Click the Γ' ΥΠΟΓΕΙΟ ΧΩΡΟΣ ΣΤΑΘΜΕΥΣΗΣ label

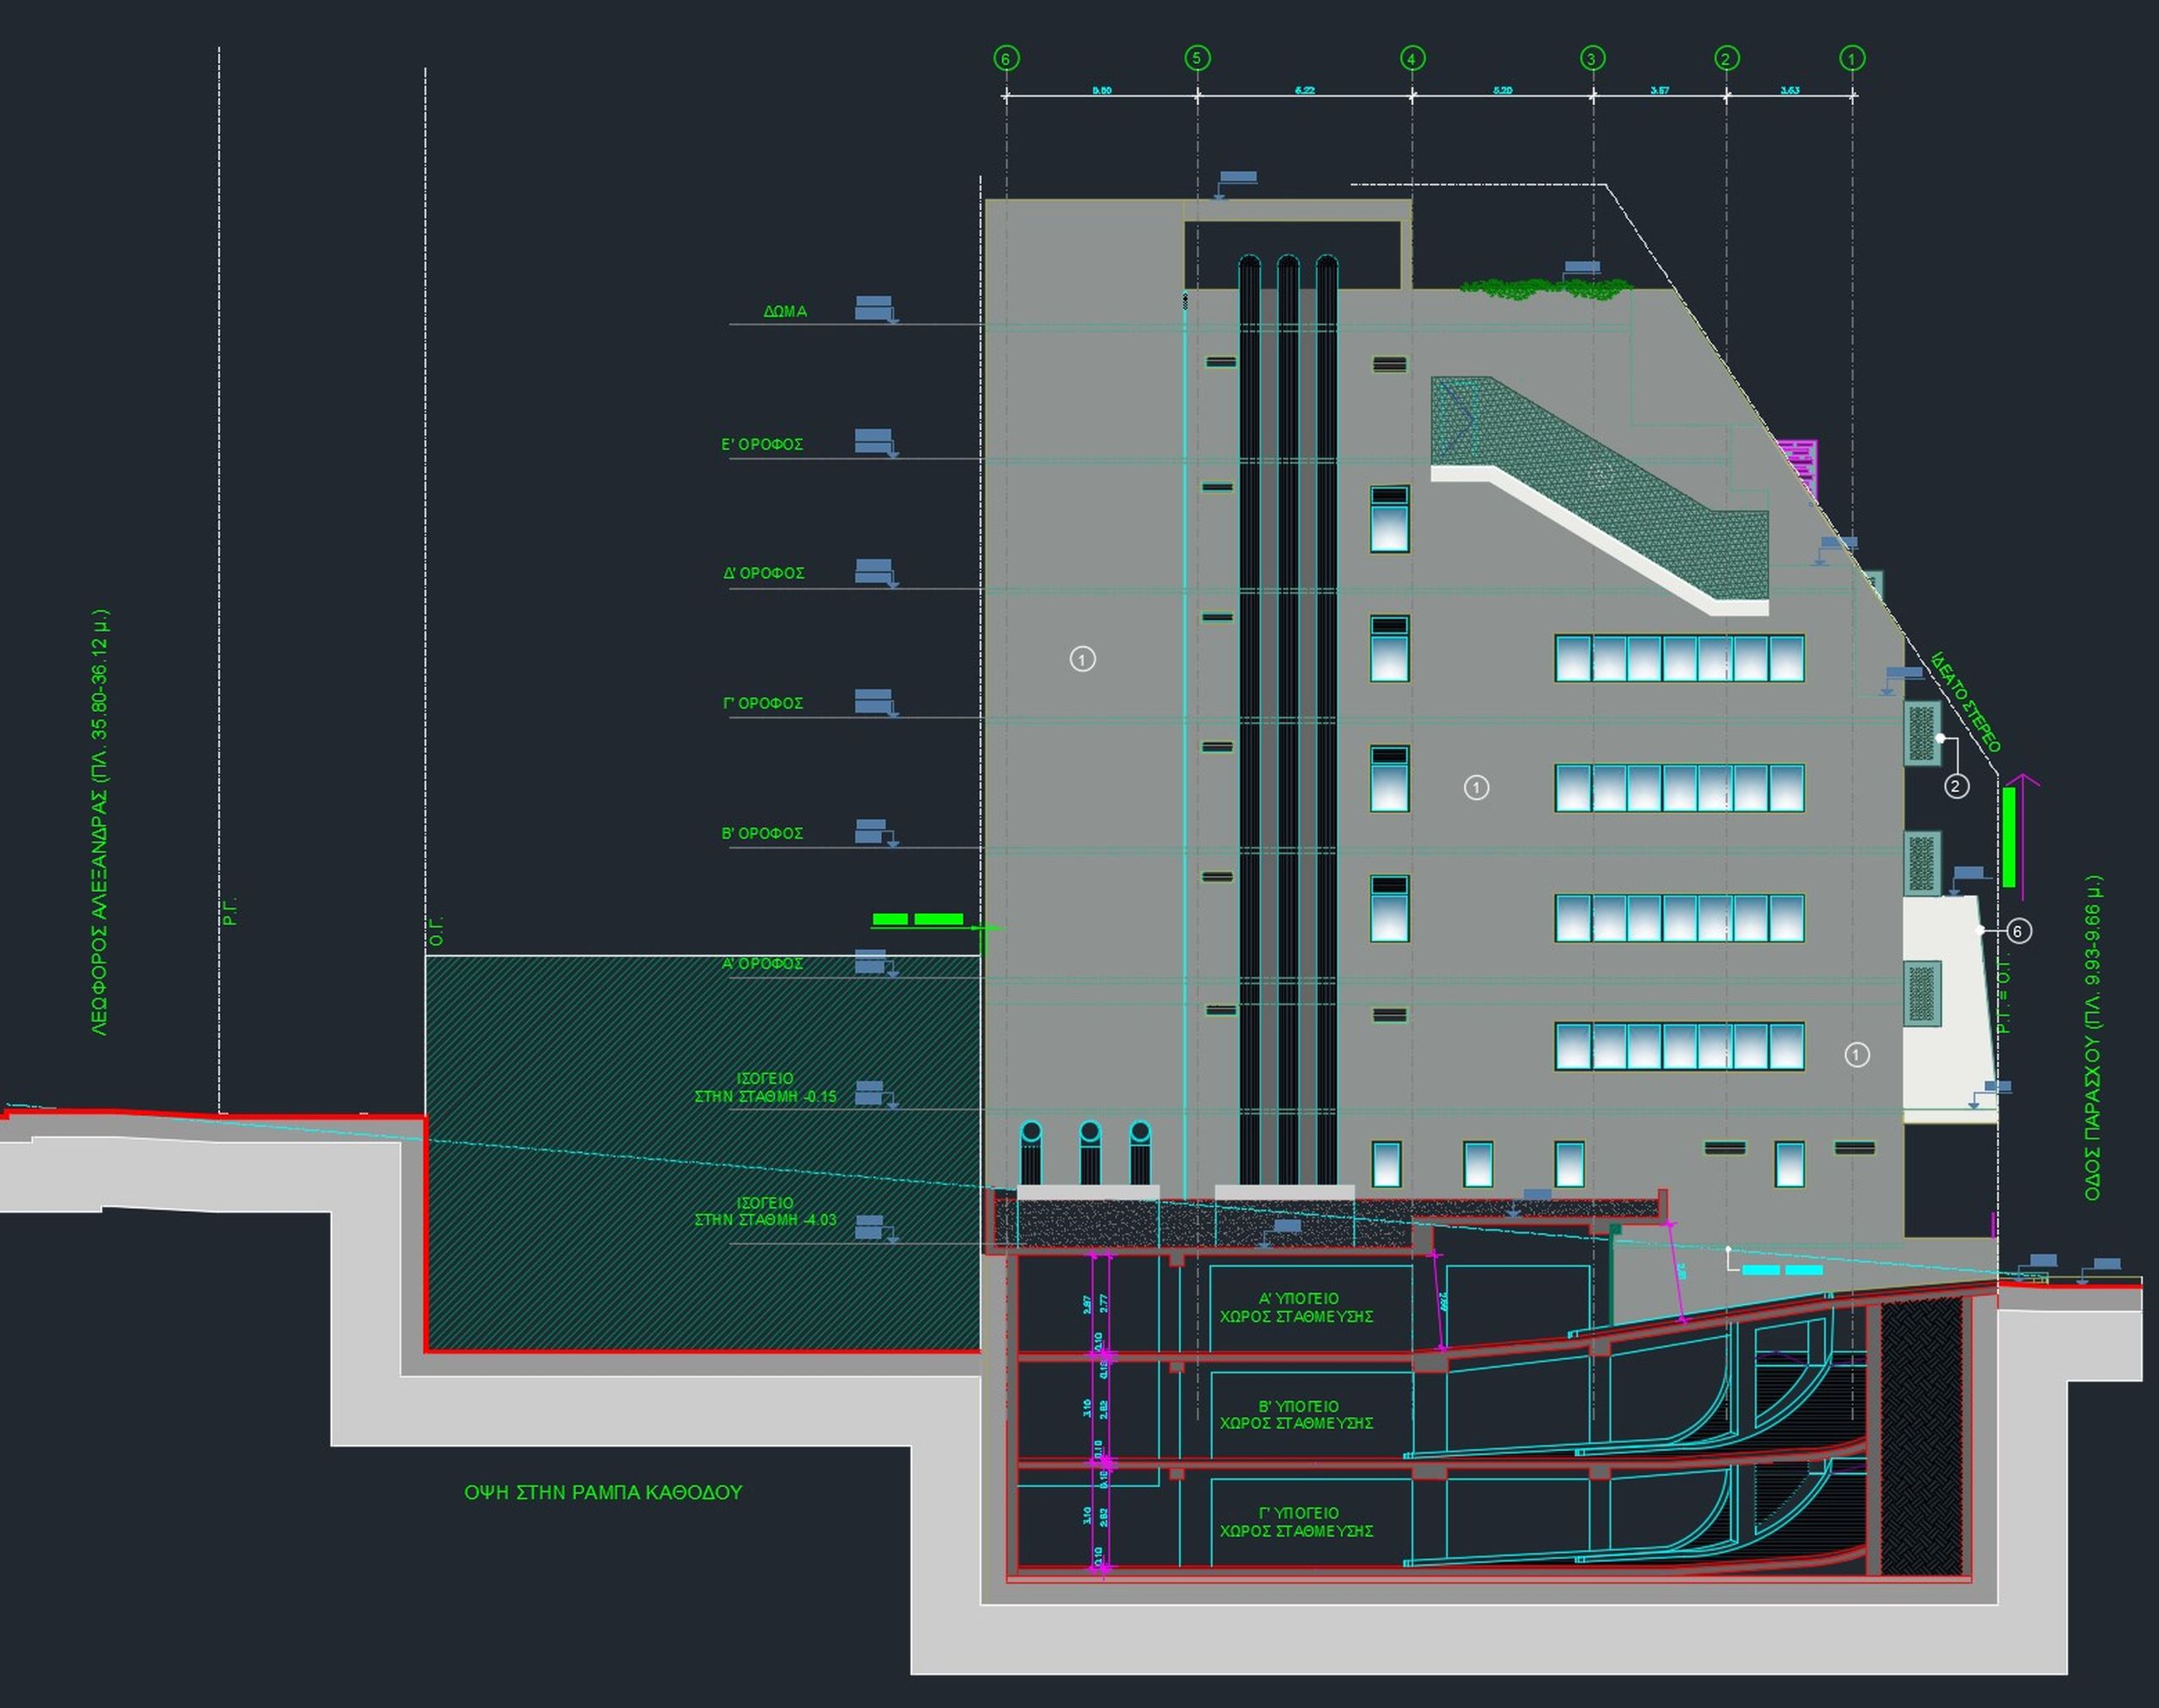pyautogui.click(x=1297, y=1522)
